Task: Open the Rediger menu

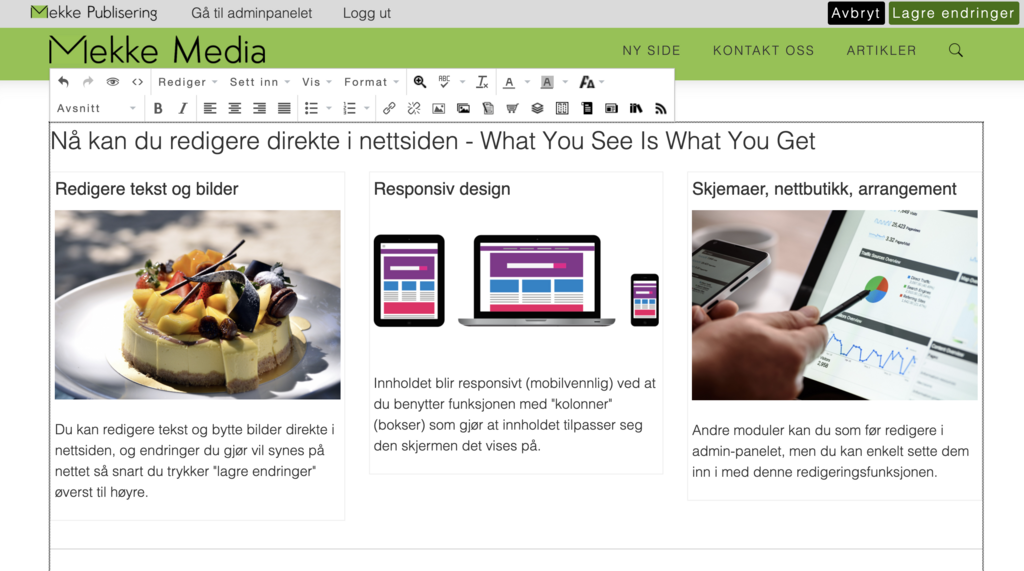Action: pyautogui.click(x=187, y=82)
